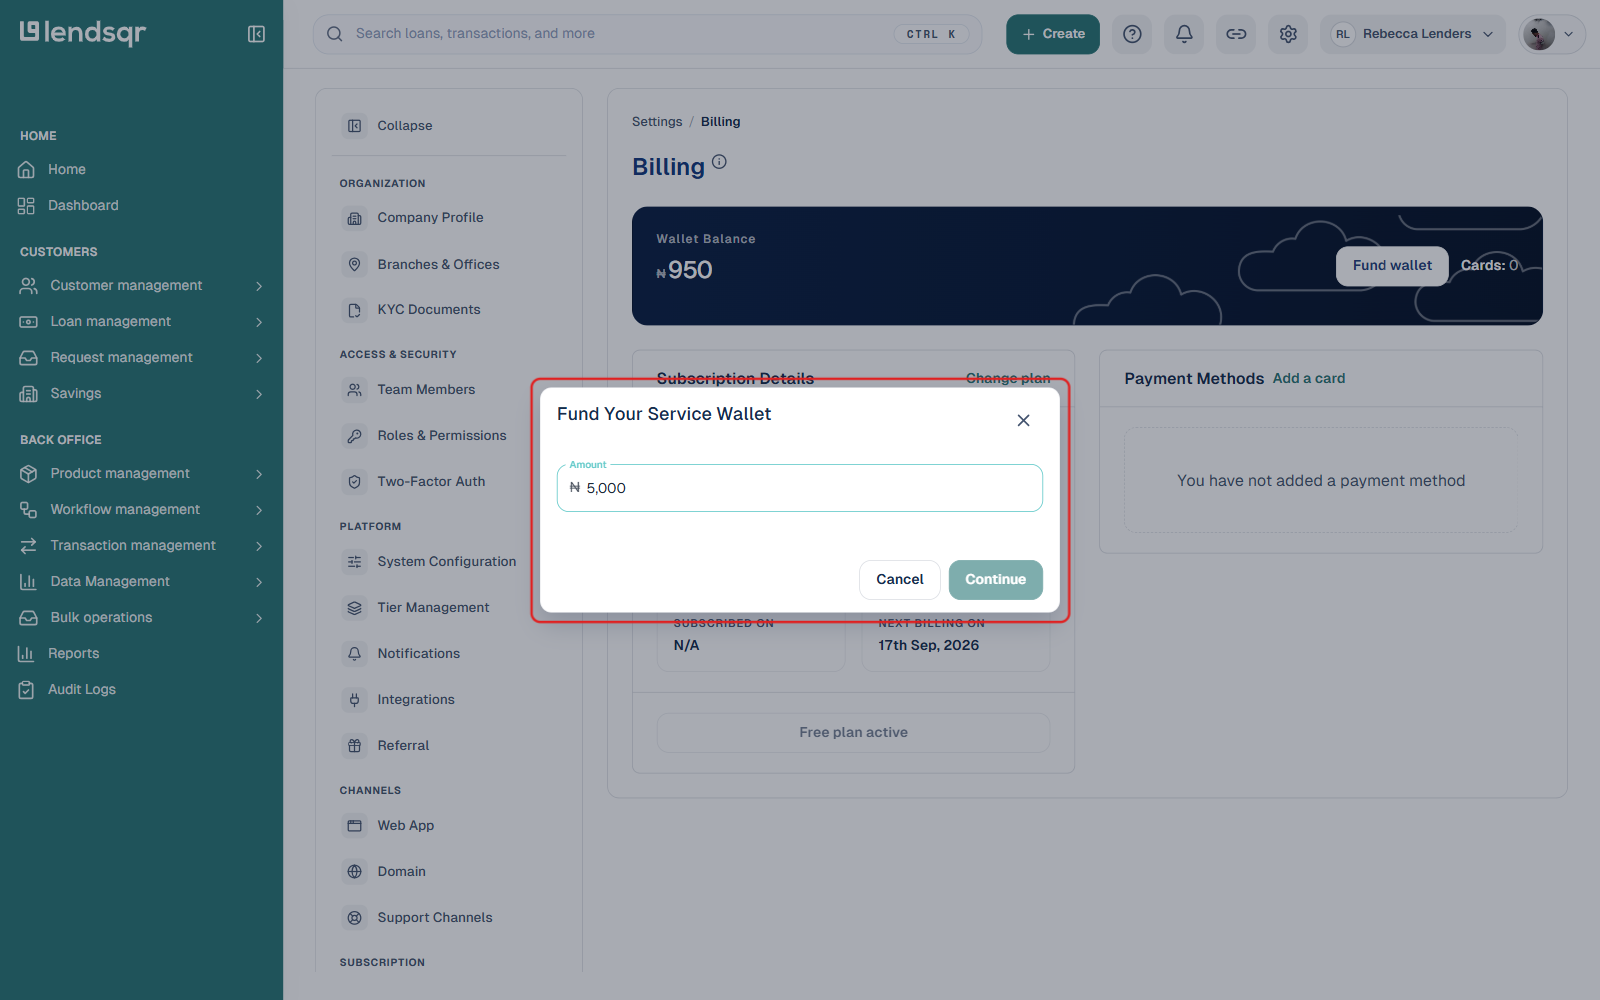The width and height of the screenshot is (1600, 1000).
Task: Collapse the main sidebar with the panel icon
Action: click(x=256, y=34)
